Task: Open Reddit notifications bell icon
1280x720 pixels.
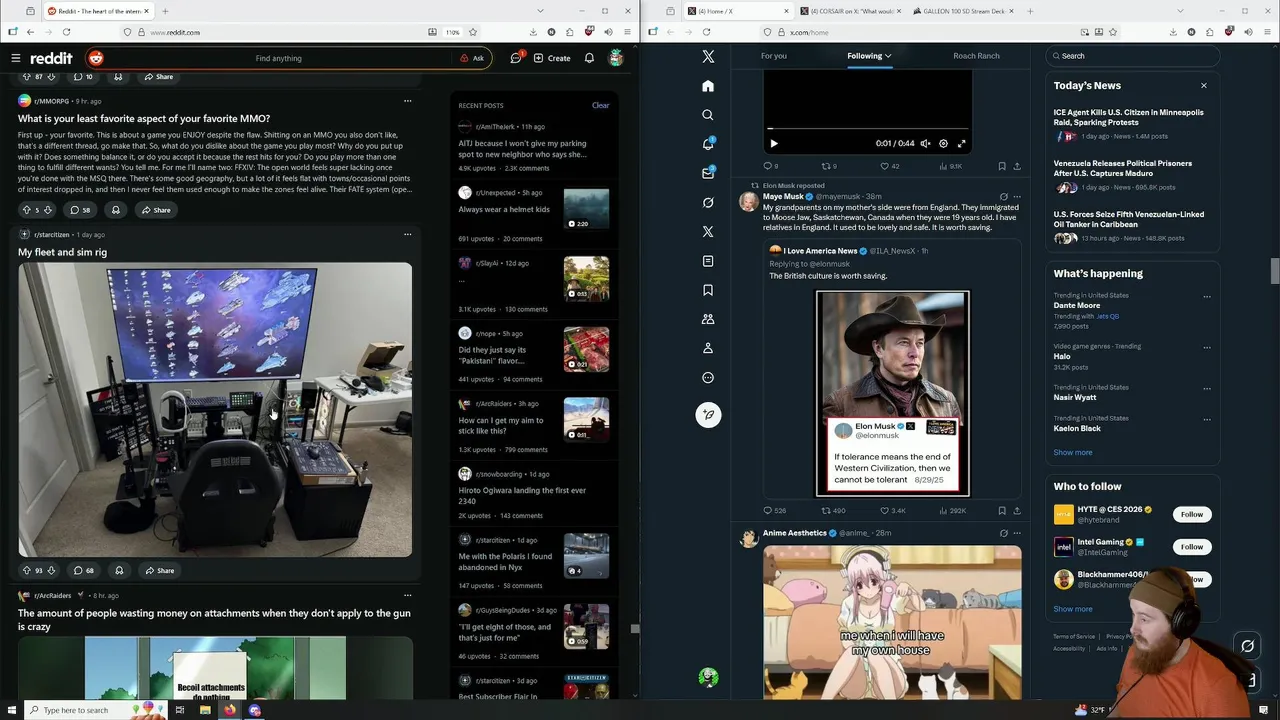Action: (x=589, y=58)
